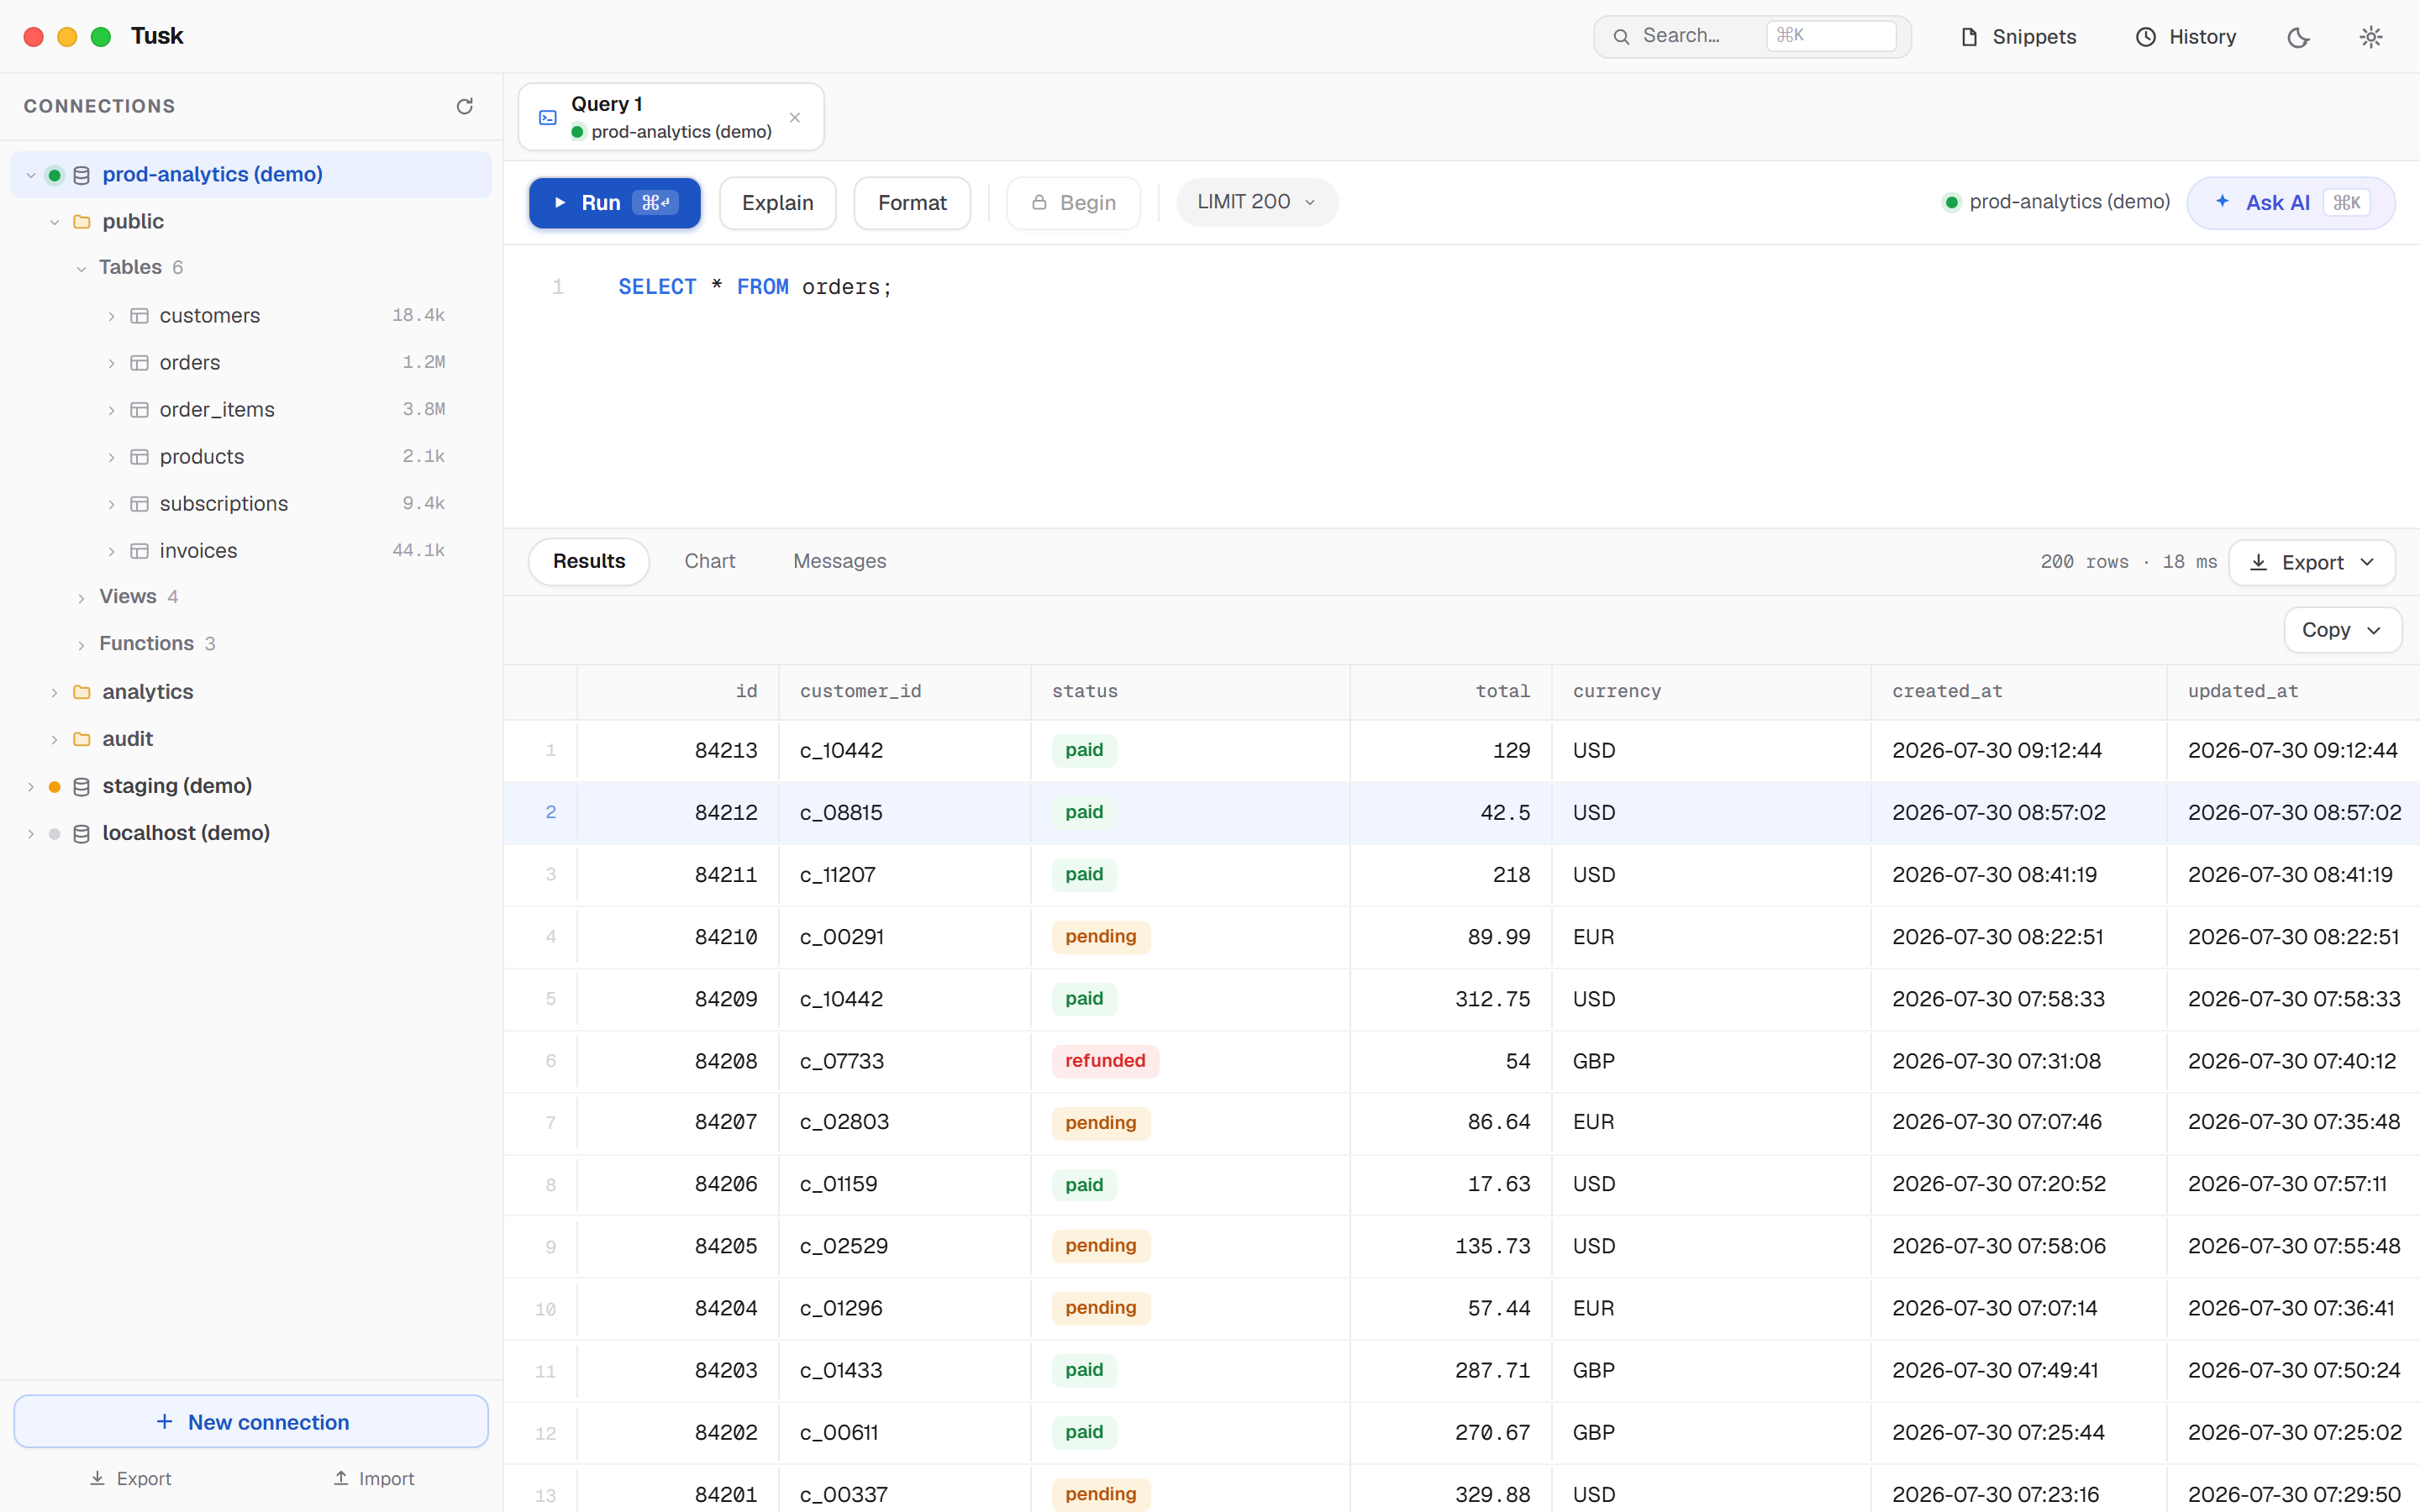The height and width of the screenshot is (1512, 2420).
Task: Click the products table icon
Action: click(140, 457)
